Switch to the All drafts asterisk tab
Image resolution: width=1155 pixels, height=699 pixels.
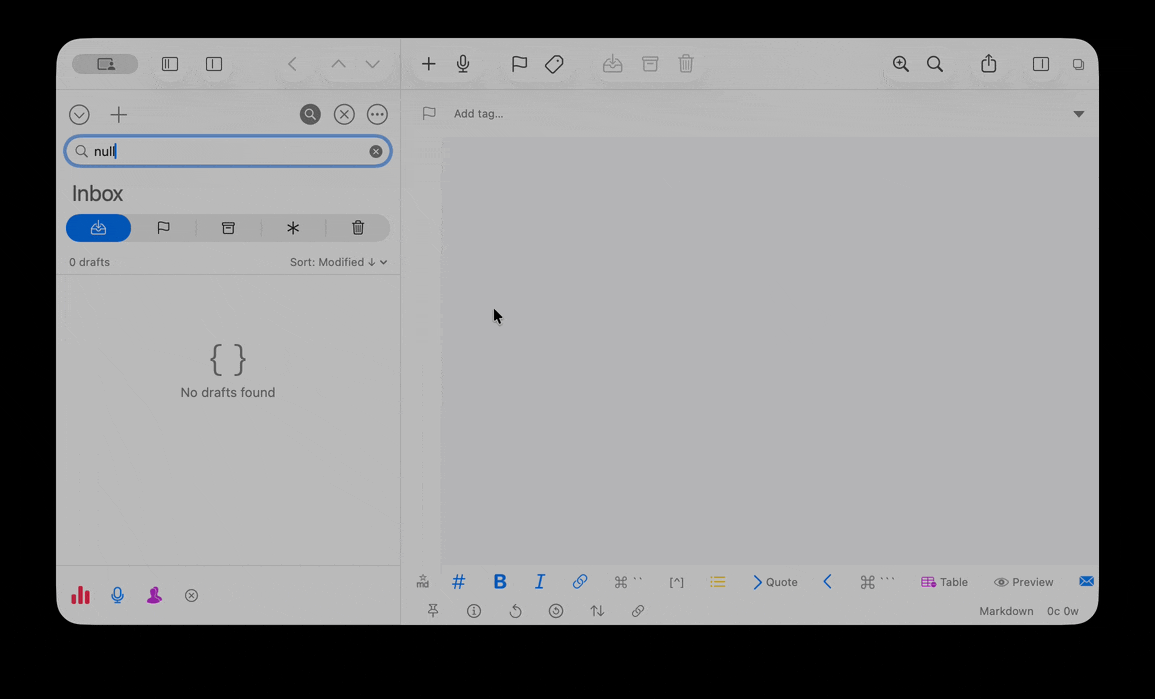click(x=293, y=228)
